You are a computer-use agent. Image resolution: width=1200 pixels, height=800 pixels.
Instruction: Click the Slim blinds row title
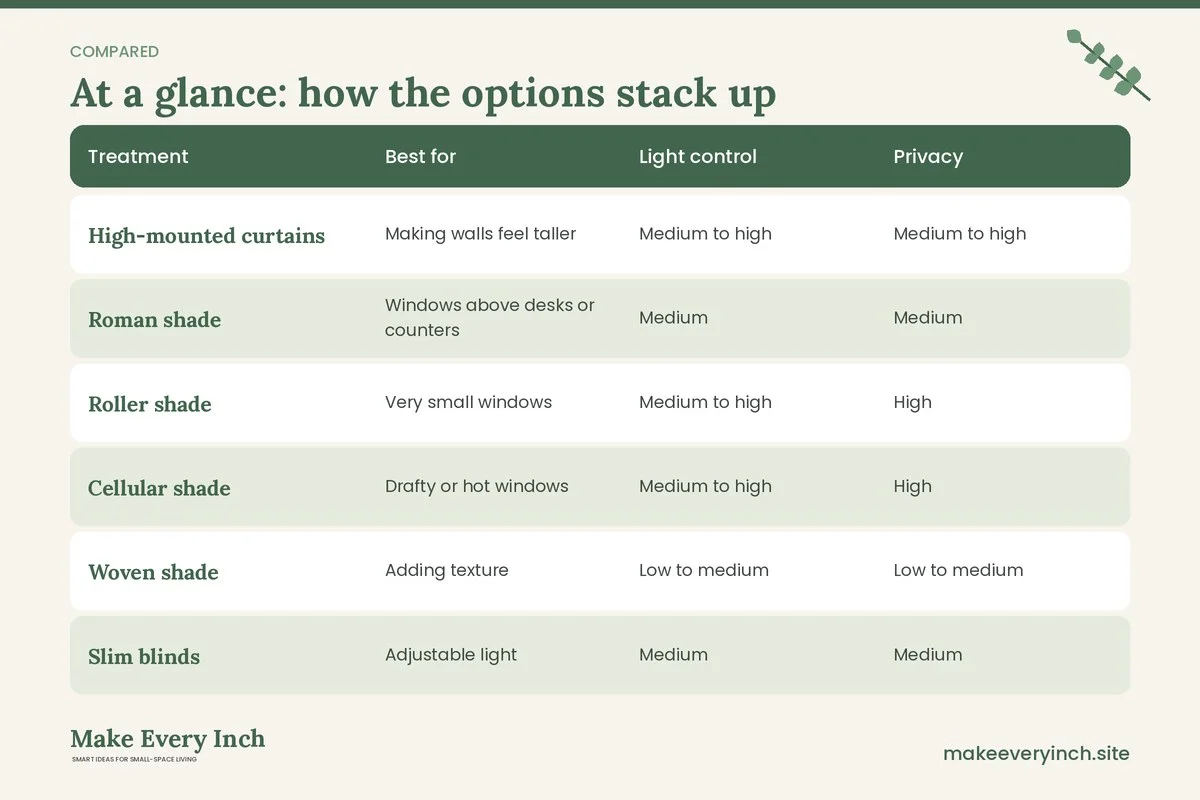click(144, 656)
